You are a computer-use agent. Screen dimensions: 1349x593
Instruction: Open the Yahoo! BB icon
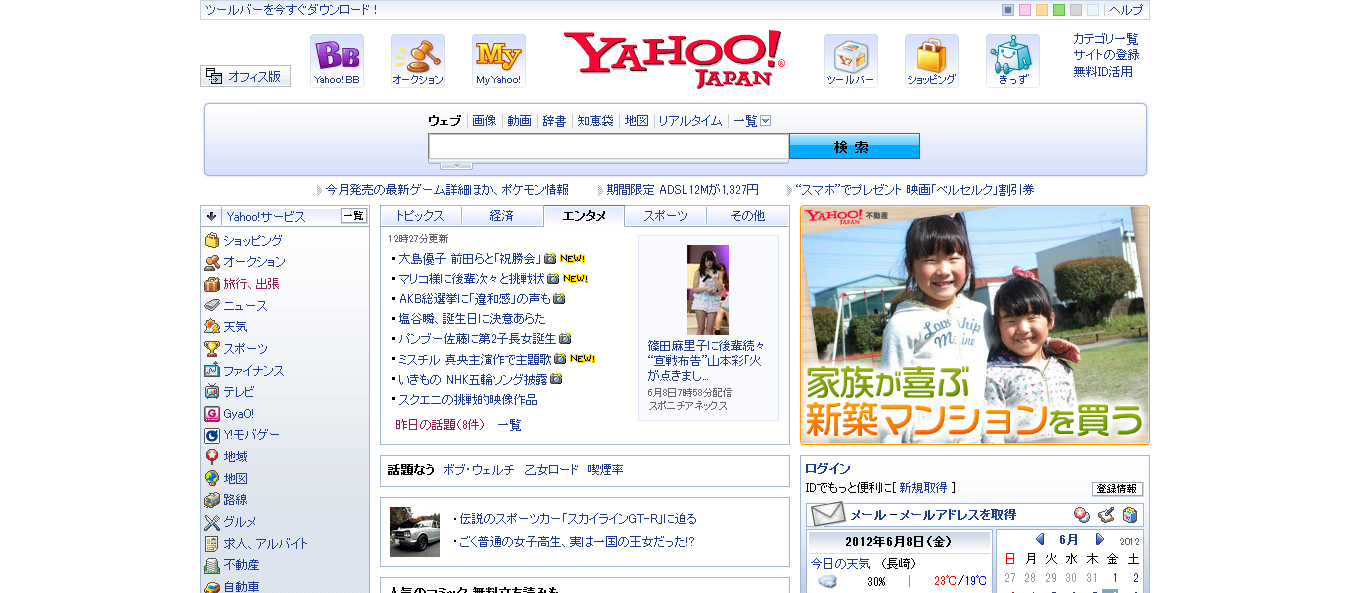[x=336, y=61]
